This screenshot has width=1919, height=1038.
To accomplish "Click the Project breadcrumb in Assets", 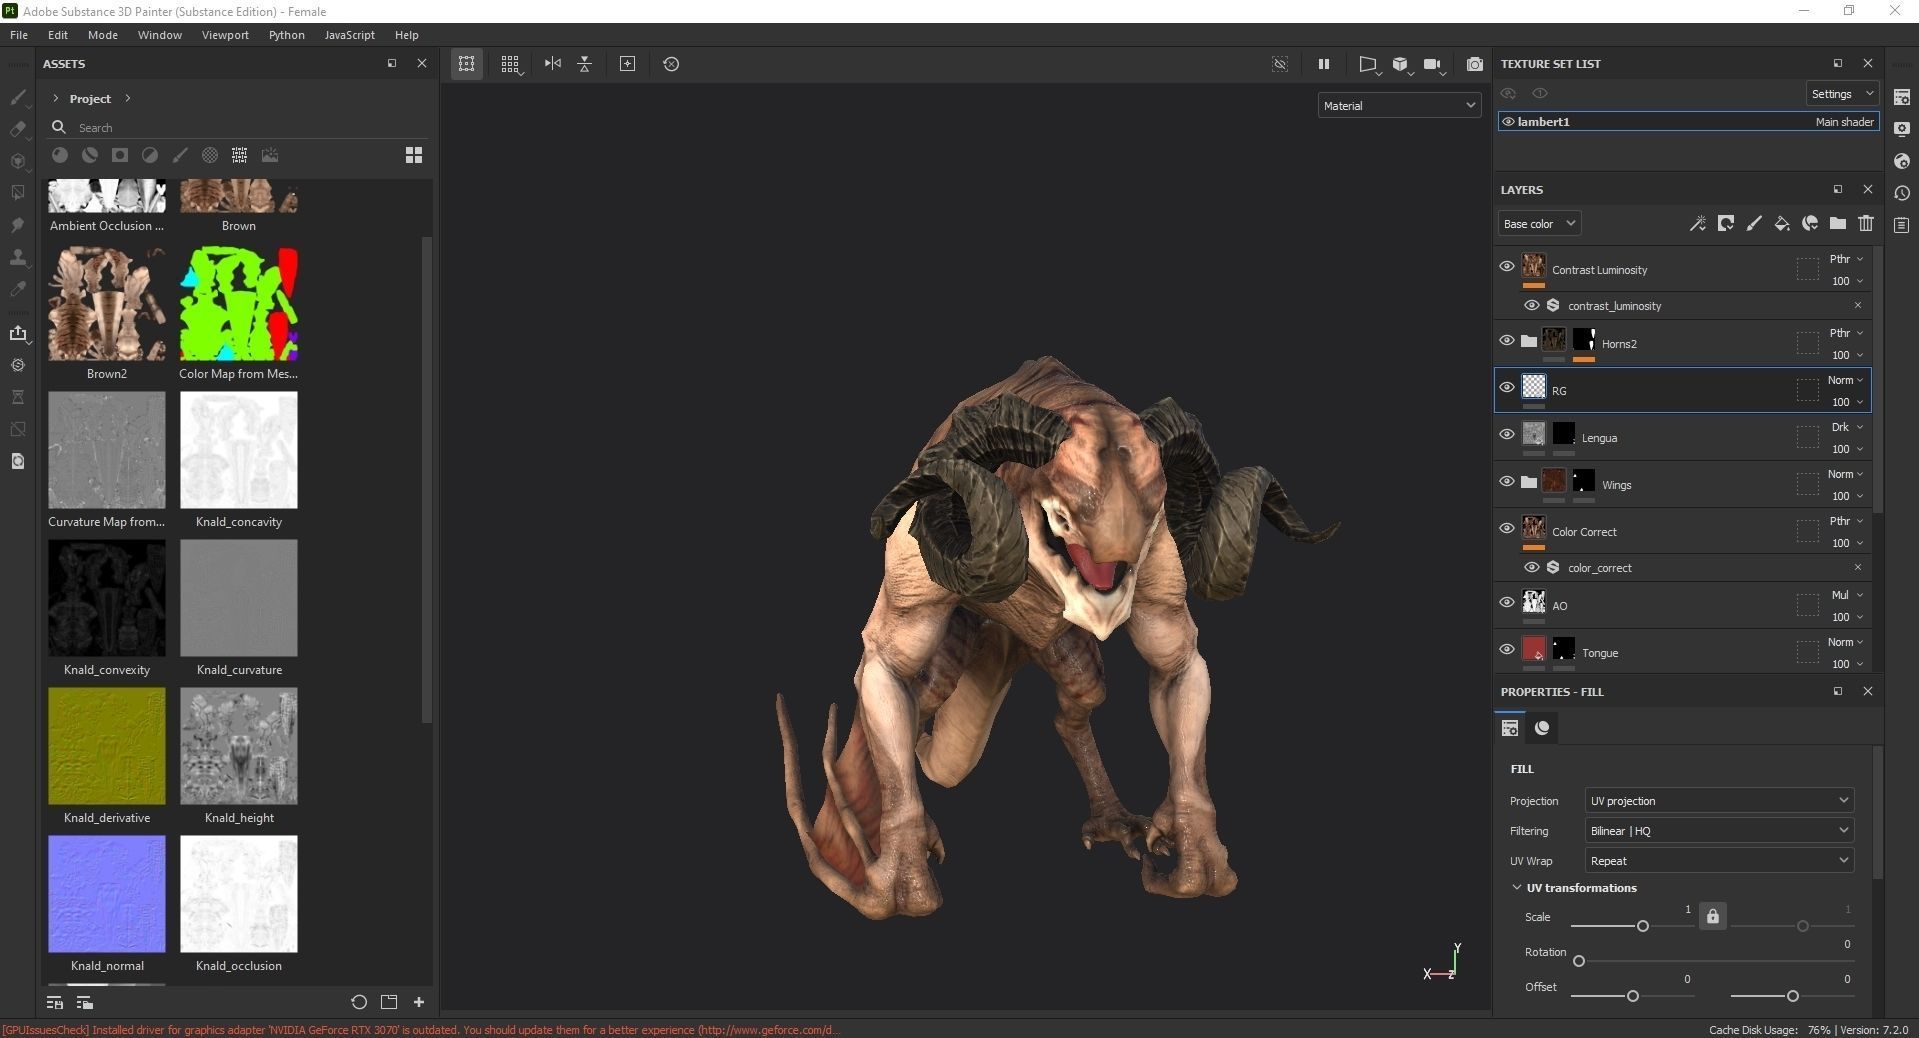I will pyautogui.click(x=90, y=99).
